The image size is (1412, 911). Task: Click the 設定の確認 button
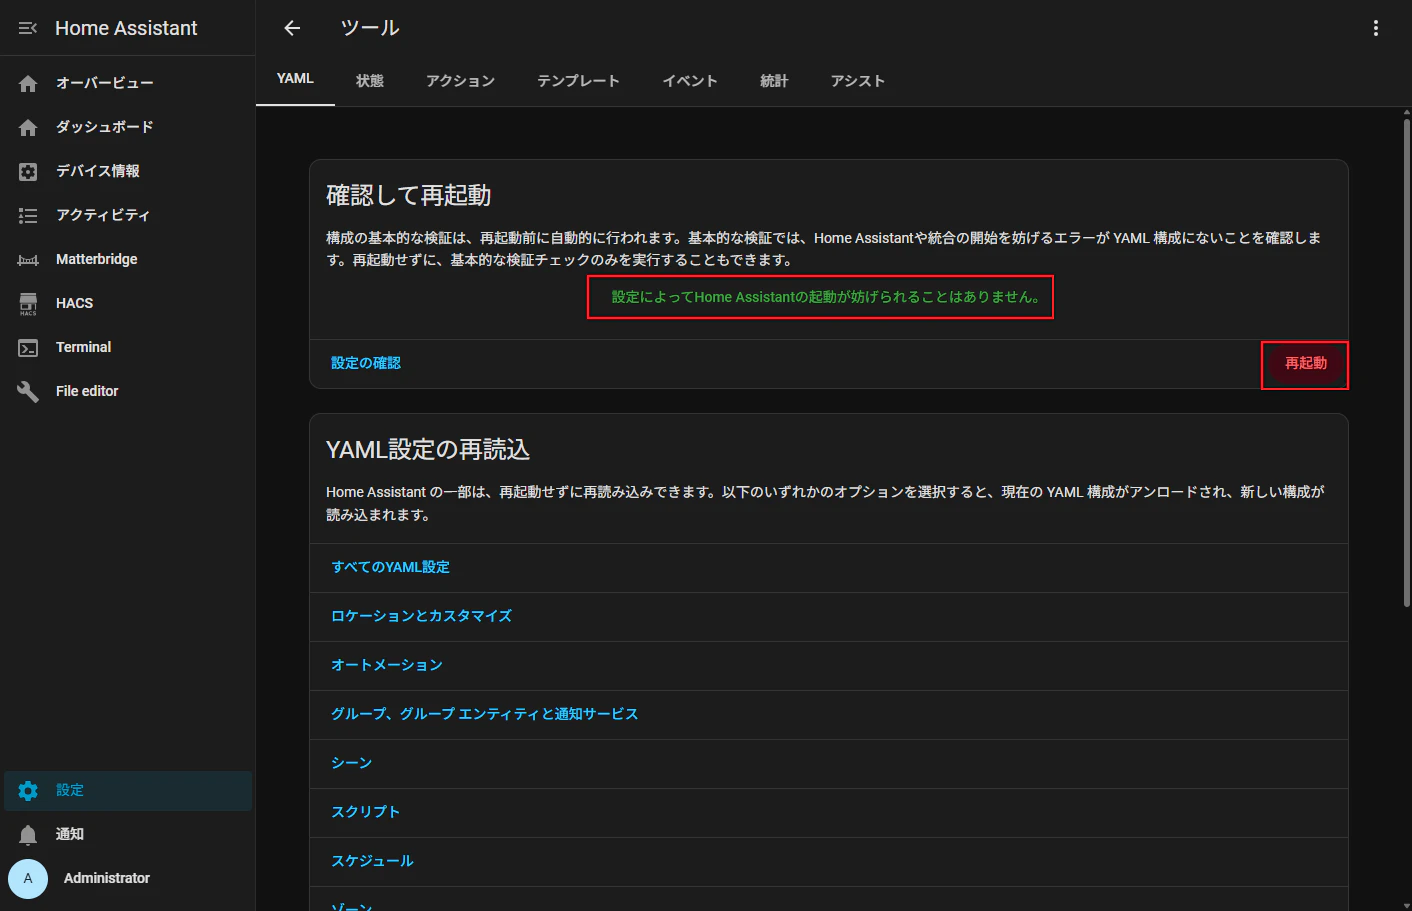coord(366,363)
